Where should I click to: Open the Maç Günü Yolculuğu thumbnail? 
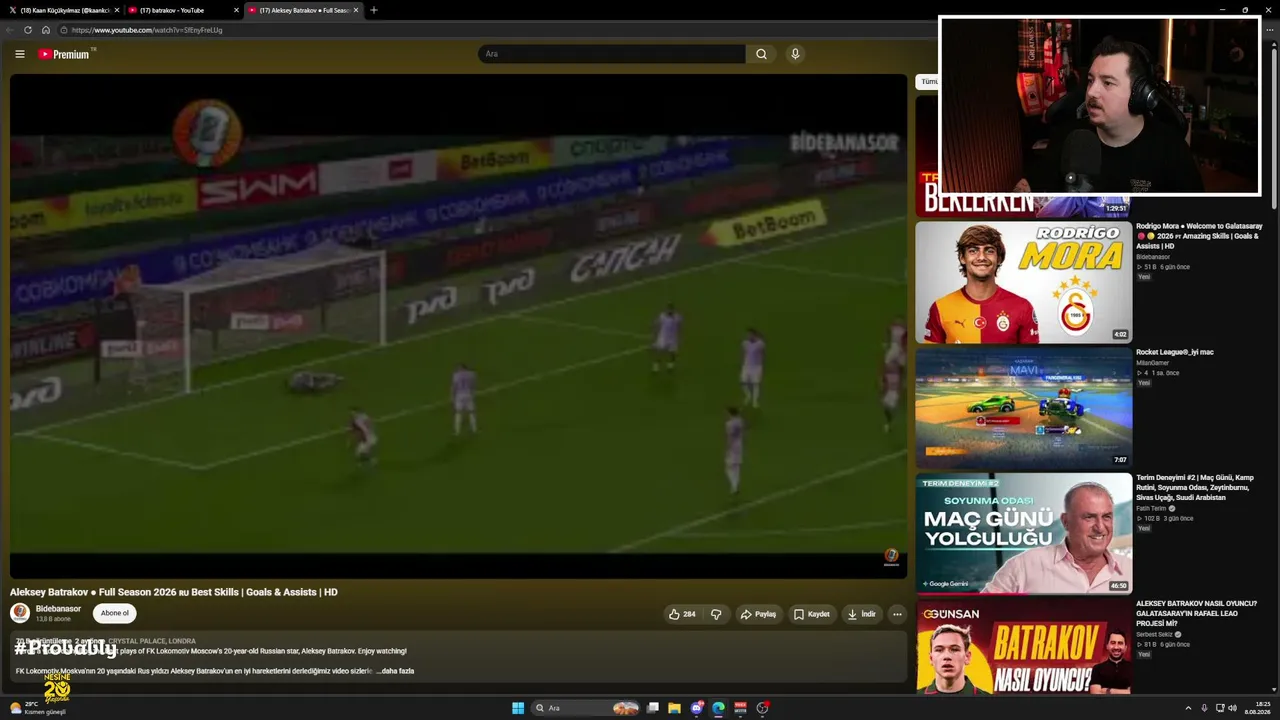(x=1023, y=534)
